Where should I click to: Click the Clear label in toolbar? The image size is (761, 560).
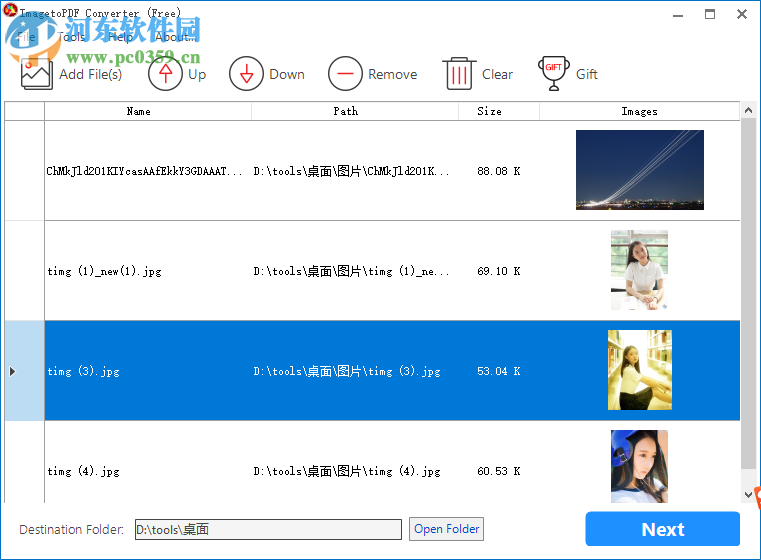[497, 74]
